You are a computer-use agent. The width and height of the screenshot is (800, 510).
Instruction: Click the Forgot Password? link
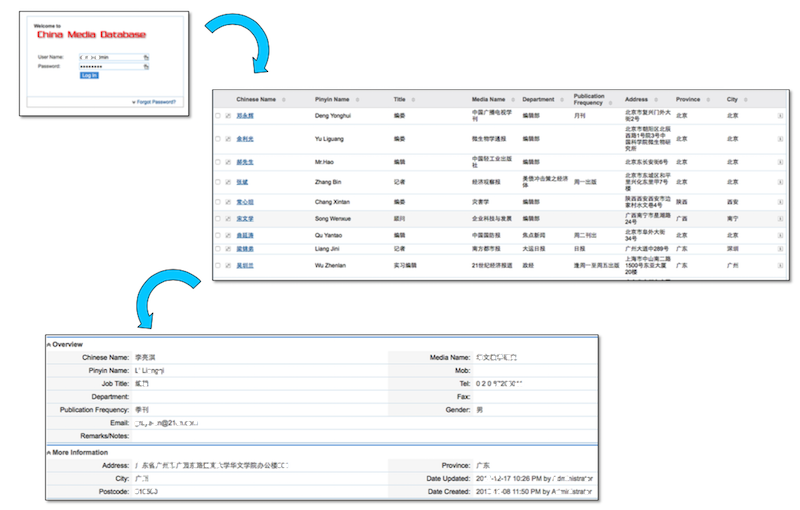157,102
